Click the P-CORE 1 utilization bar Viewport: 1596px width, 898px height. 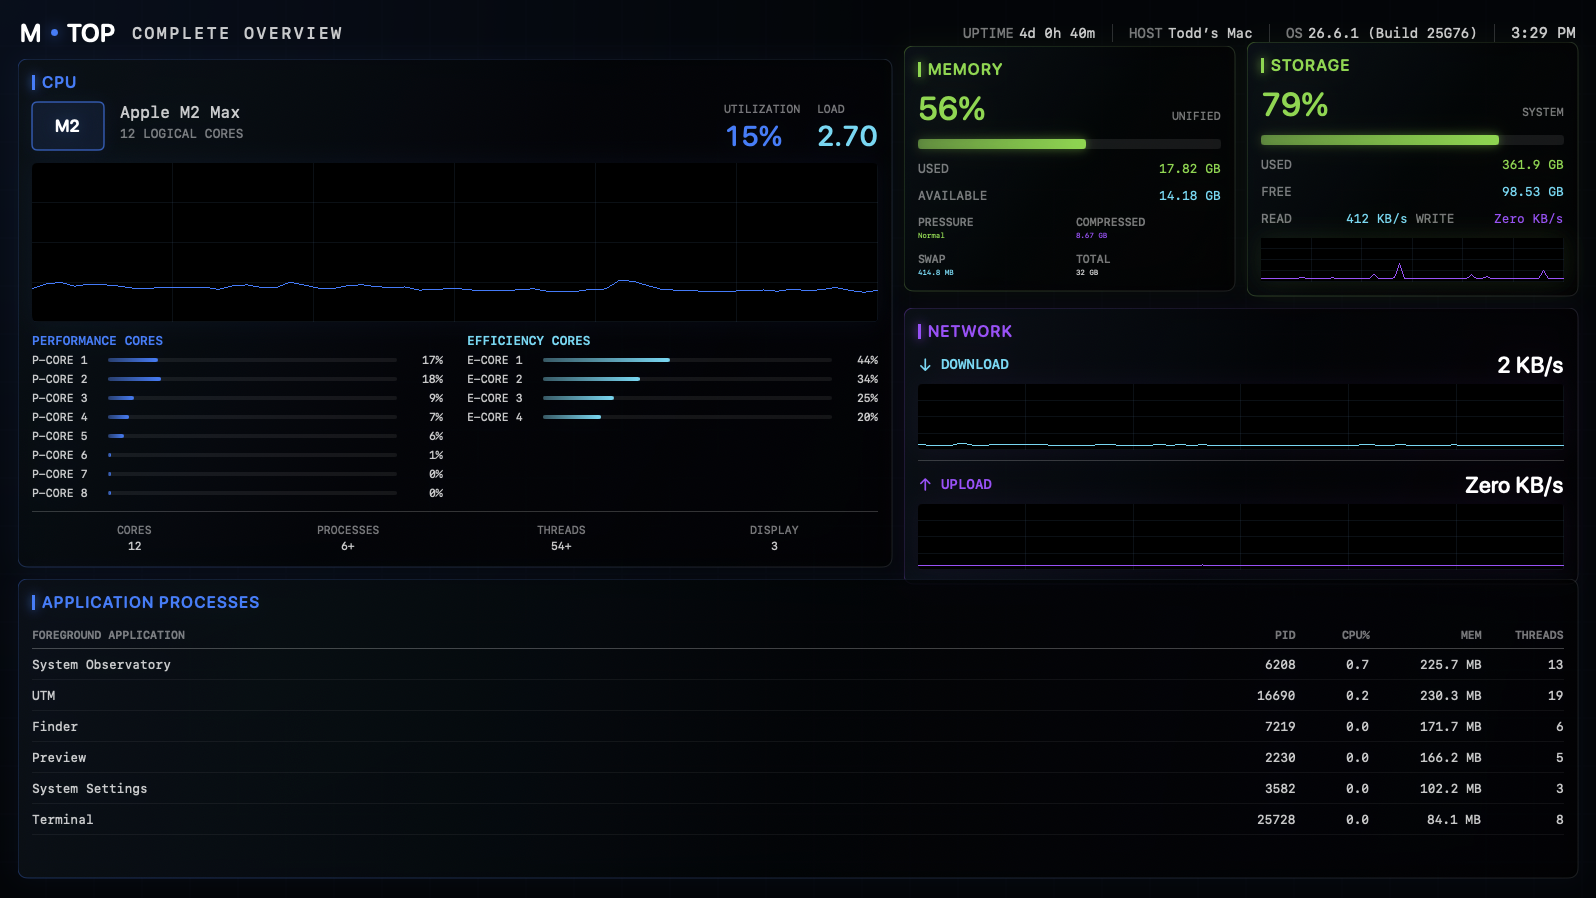pos(252,360)
